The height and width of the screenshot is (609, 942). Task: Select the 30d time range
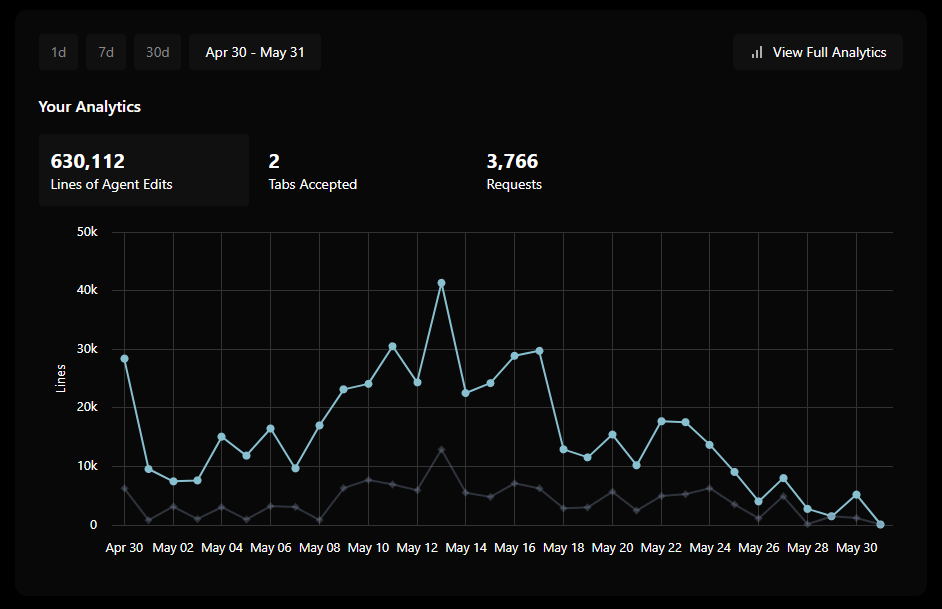click(157, 52)
